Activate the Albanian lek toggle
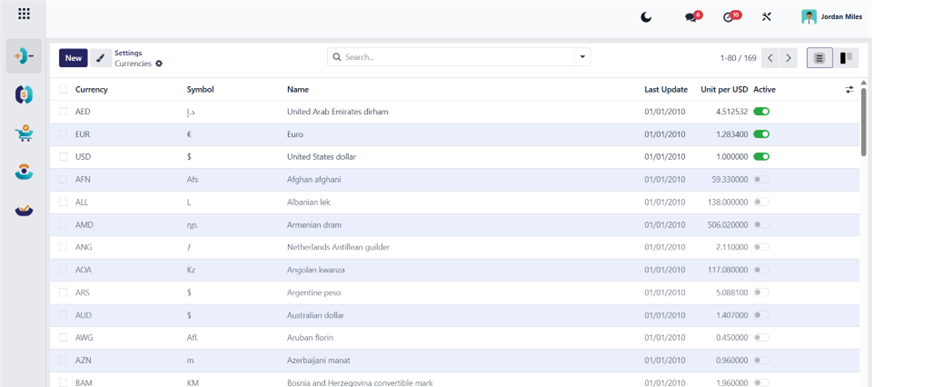The image size is (950, 387). point(762,202)
